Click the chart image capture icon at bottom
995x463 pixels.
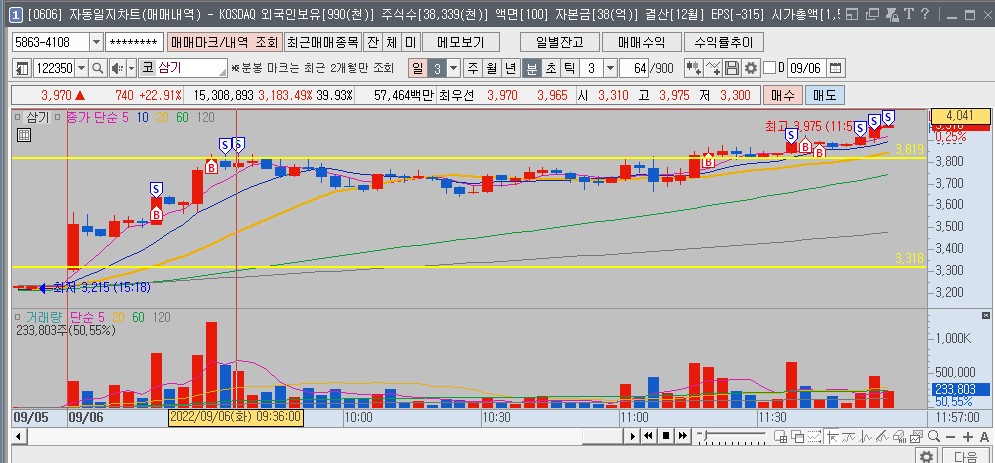point(916,436)
